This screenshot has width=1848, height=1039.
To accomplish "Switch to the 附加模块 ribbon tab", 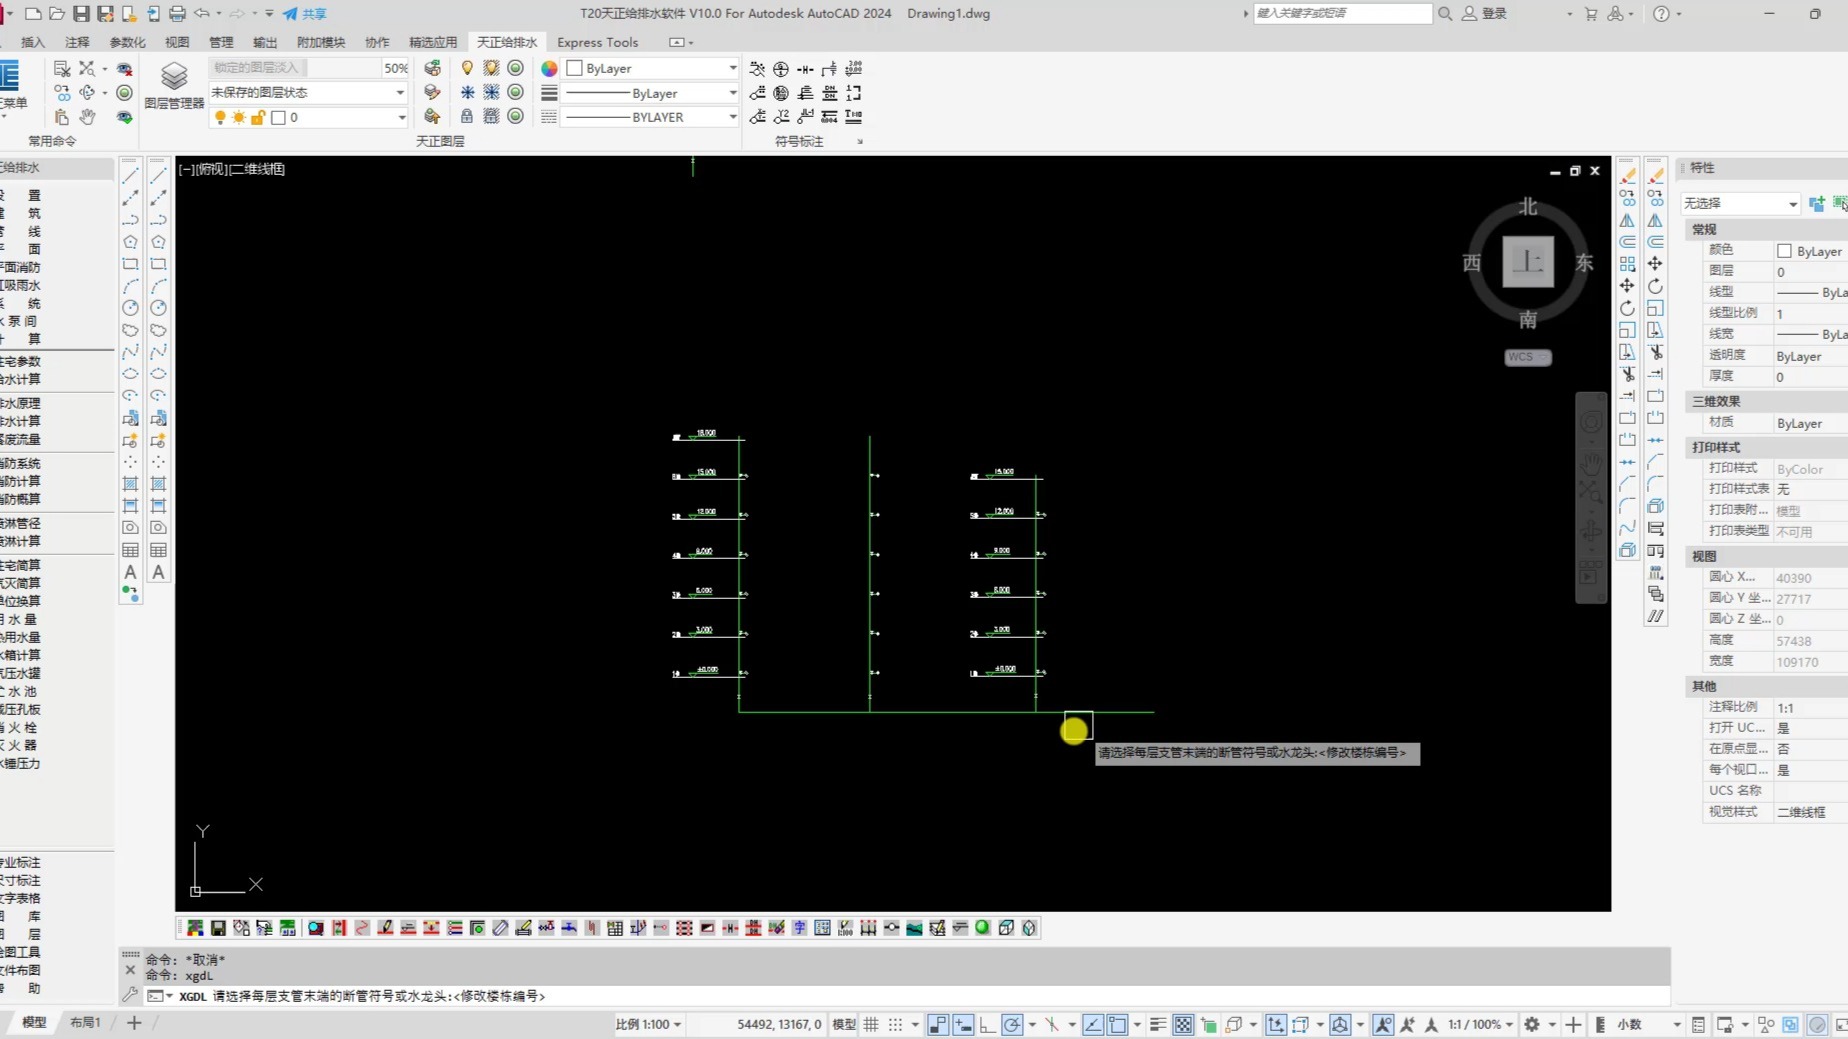I will [x=321, y=42].
